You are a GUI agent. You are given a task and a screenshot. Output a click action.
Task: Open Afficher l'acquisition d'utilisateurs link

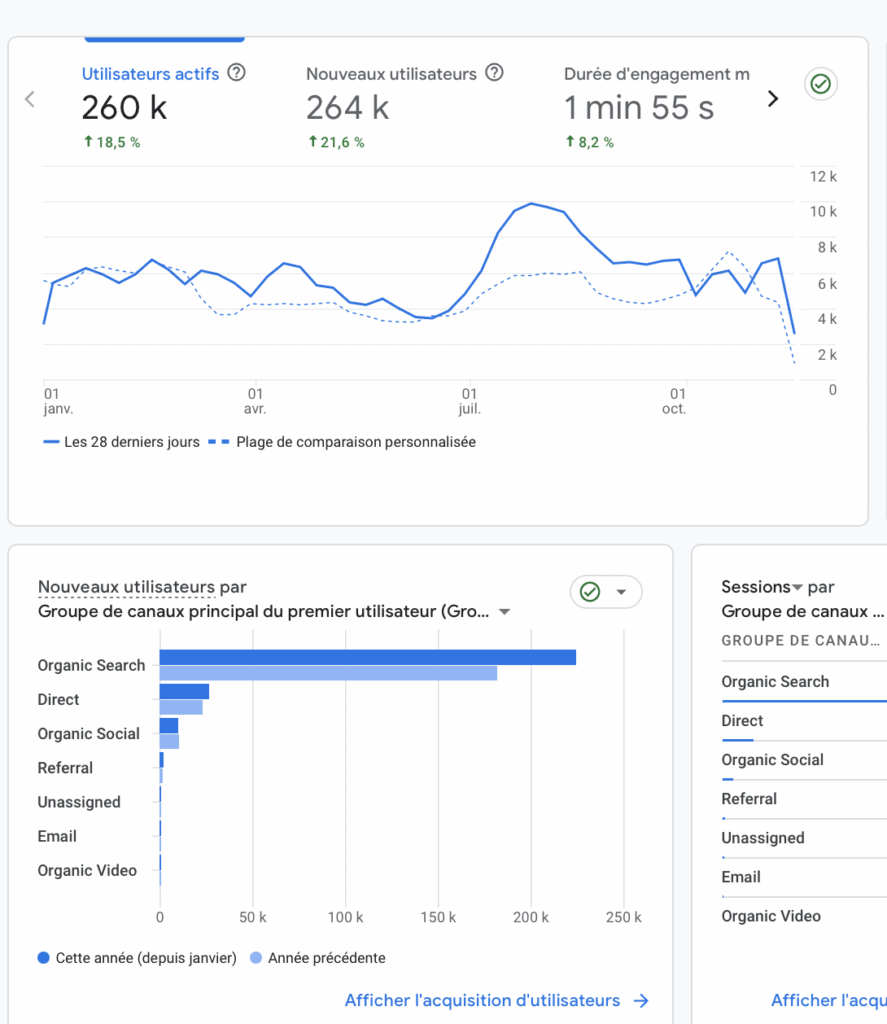(482, 1000)
